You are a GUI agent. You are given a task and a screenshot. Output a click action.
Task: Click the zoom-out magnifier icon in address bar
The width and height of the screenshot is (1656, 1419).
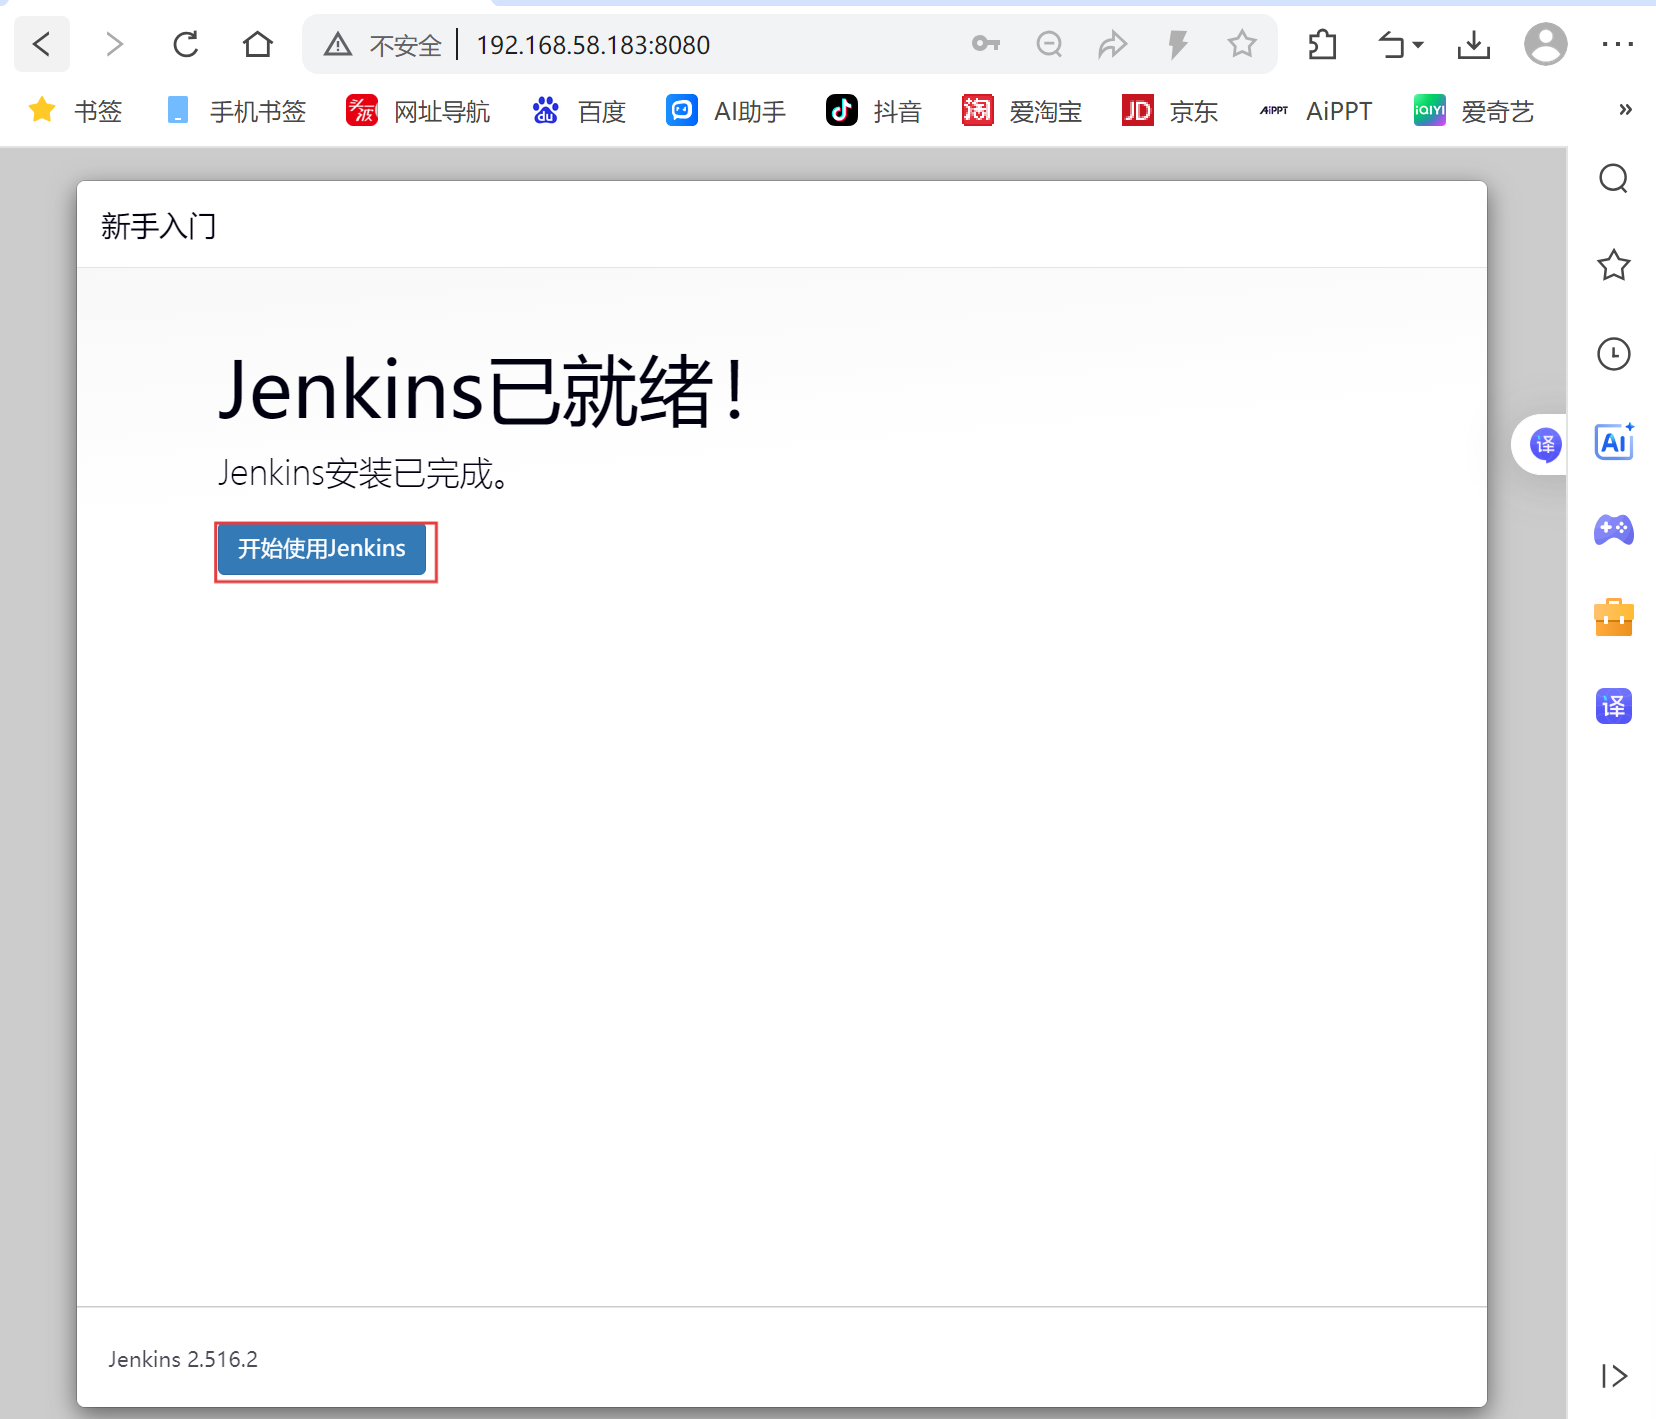(1049, 44)
